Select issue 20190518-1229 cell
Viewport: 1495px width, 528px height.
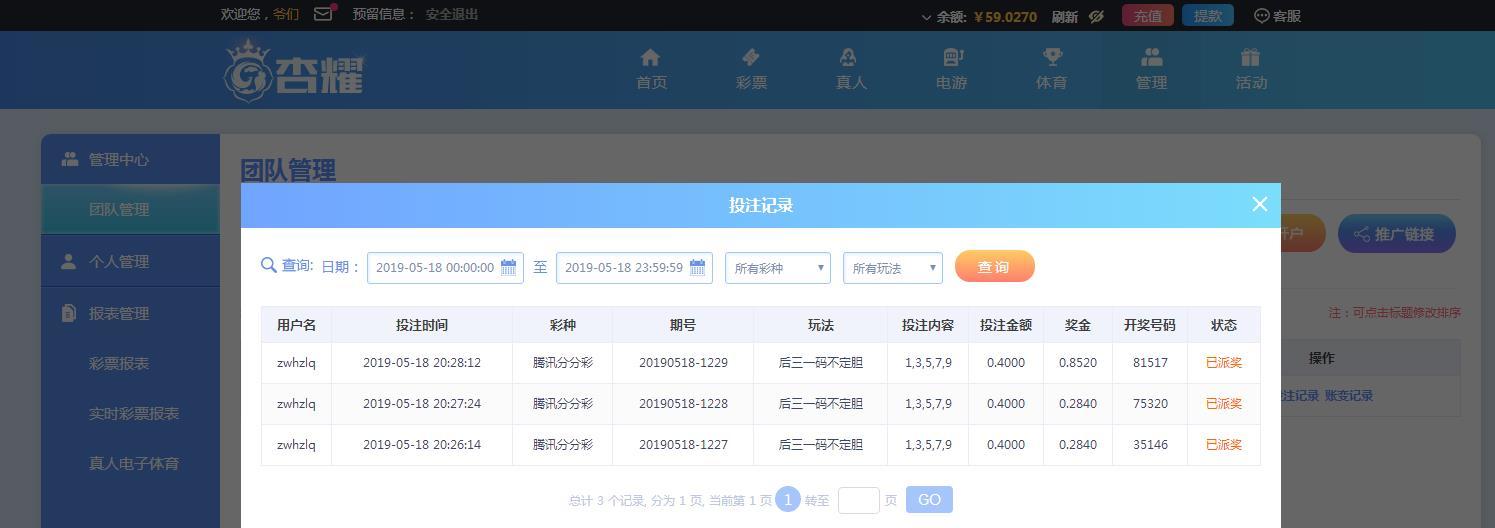[x=683, y=363]
